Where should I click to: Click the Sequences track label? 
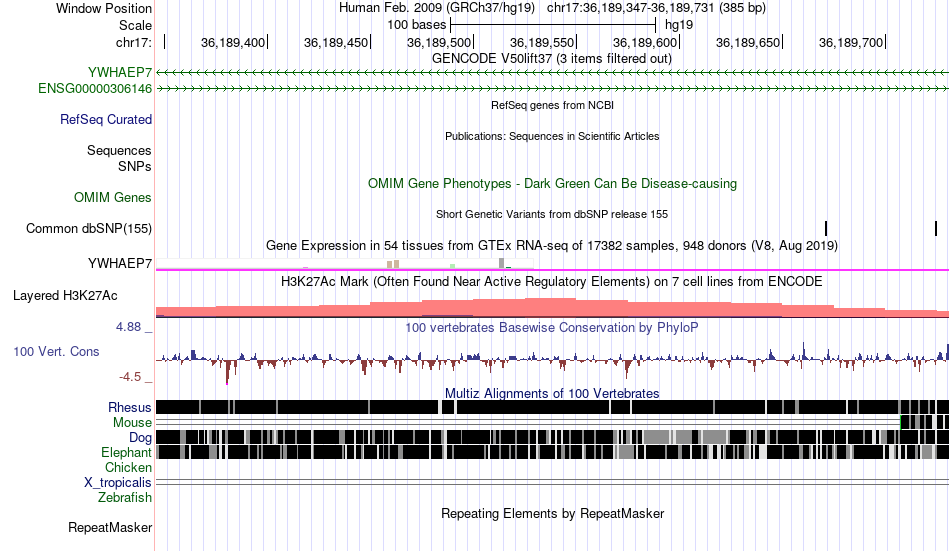point(119,150)
